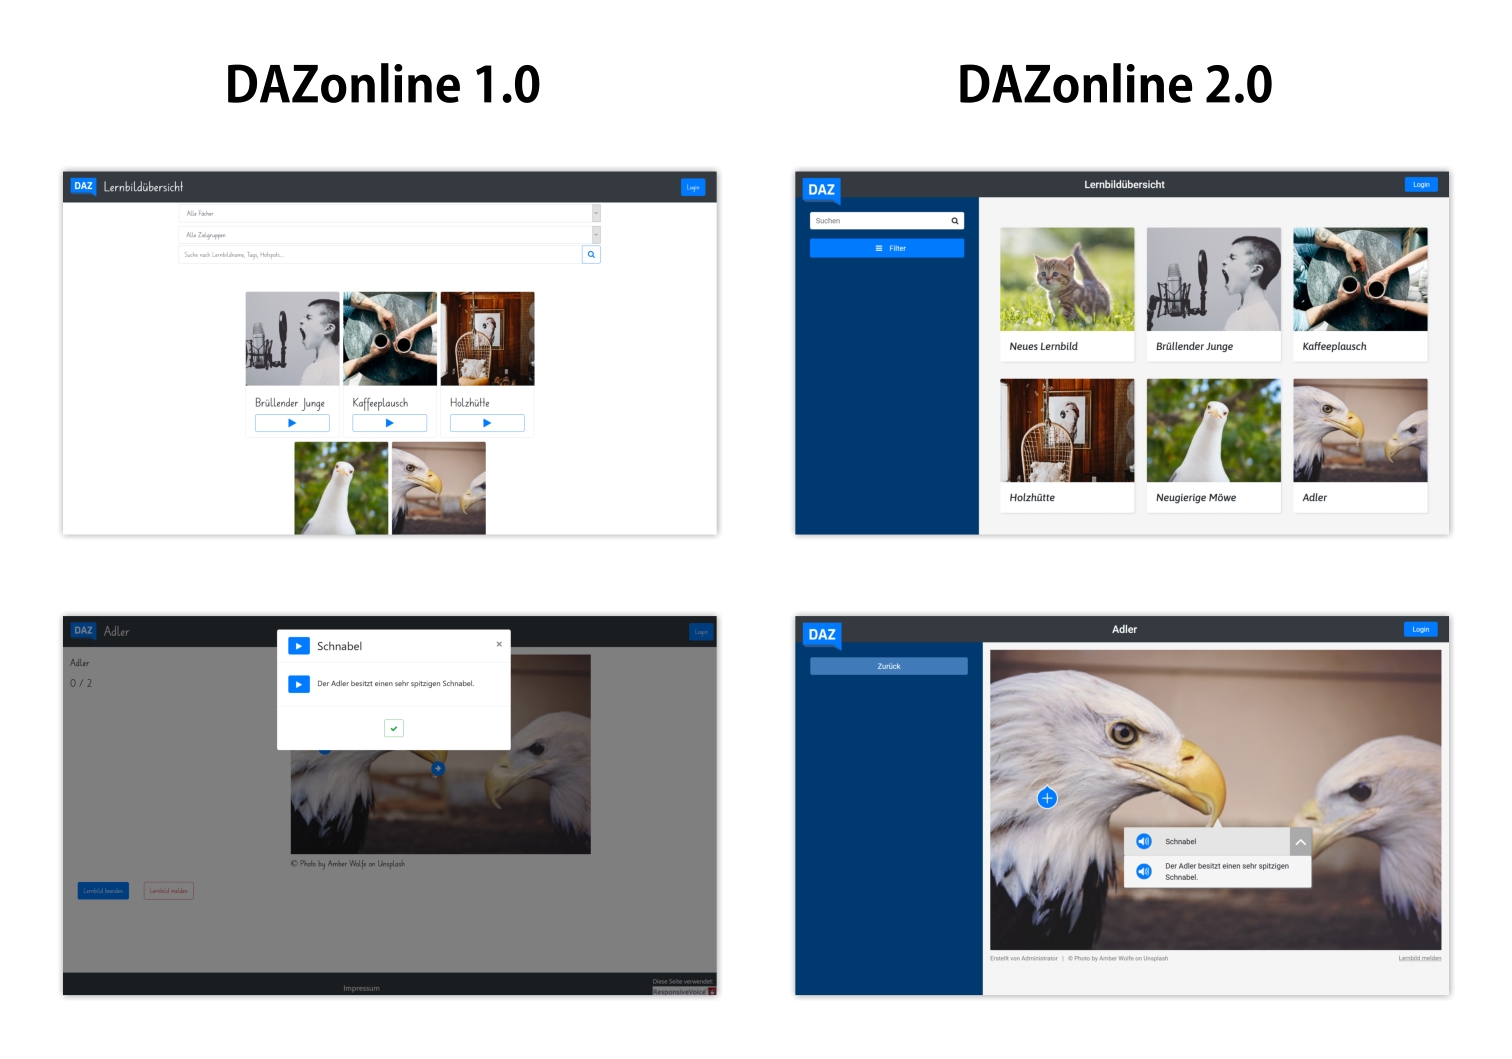Open the Kaffeeplausch thumbnail in 1.0 overview
Viewport: 1512px width, 1059px height.
click(390, 339)
